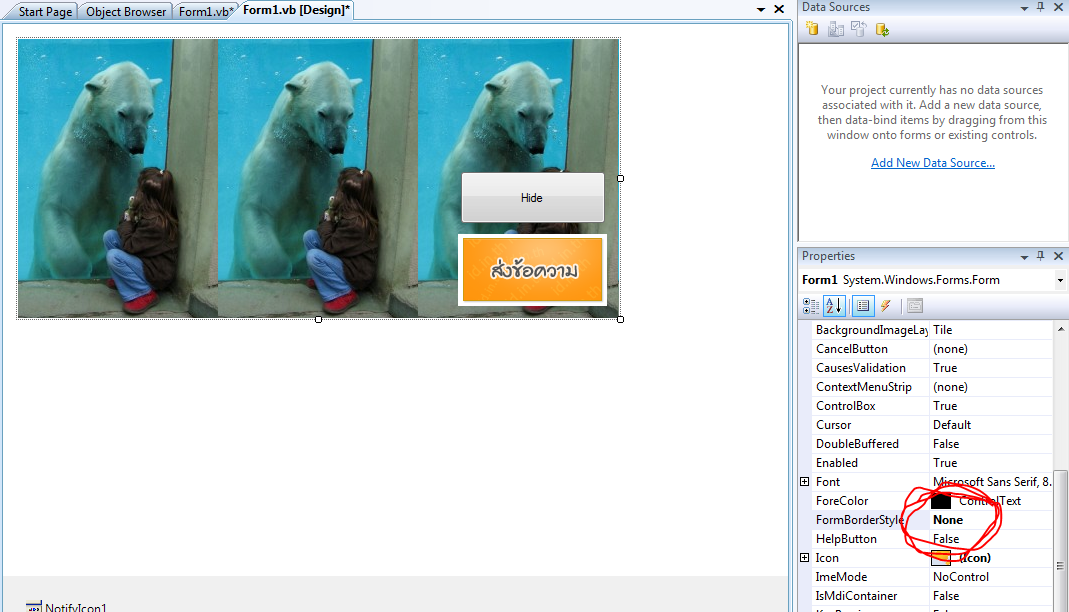
Task: Show Events lightning bolt view
Action: coord(886,306)
